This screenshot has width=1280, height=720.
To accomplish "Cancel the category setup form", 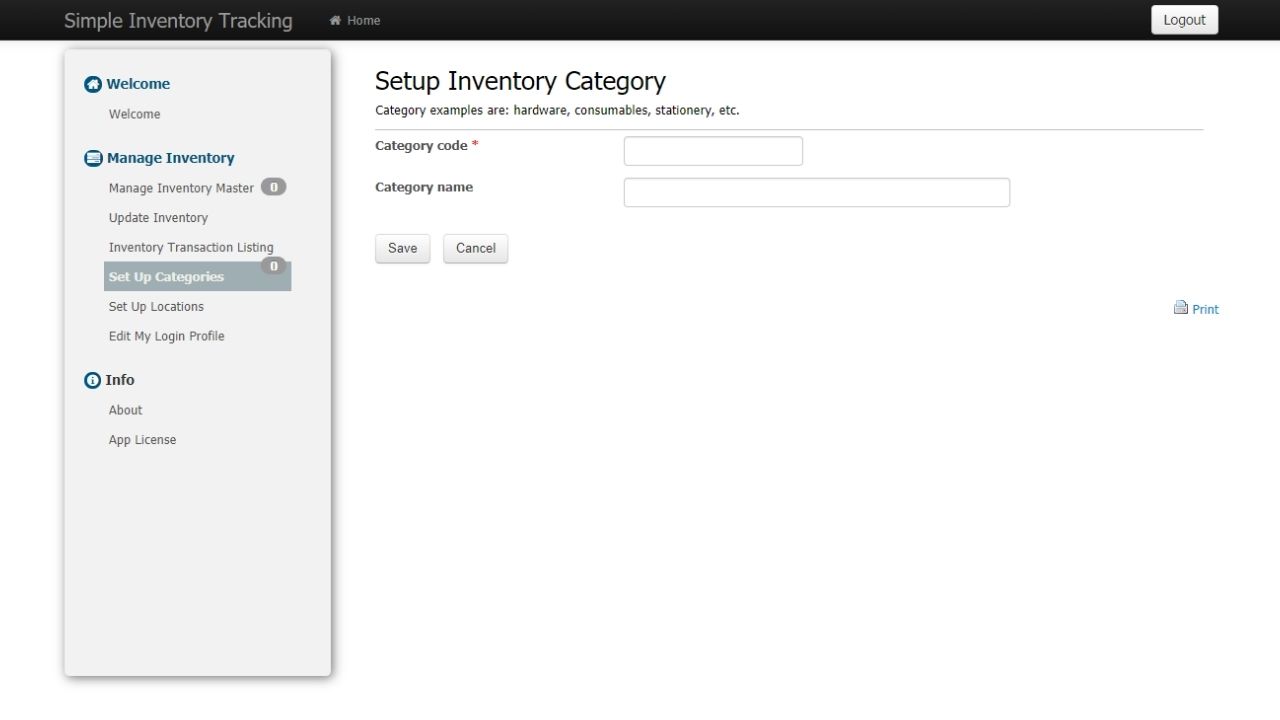I will click(x=476, y=248).
